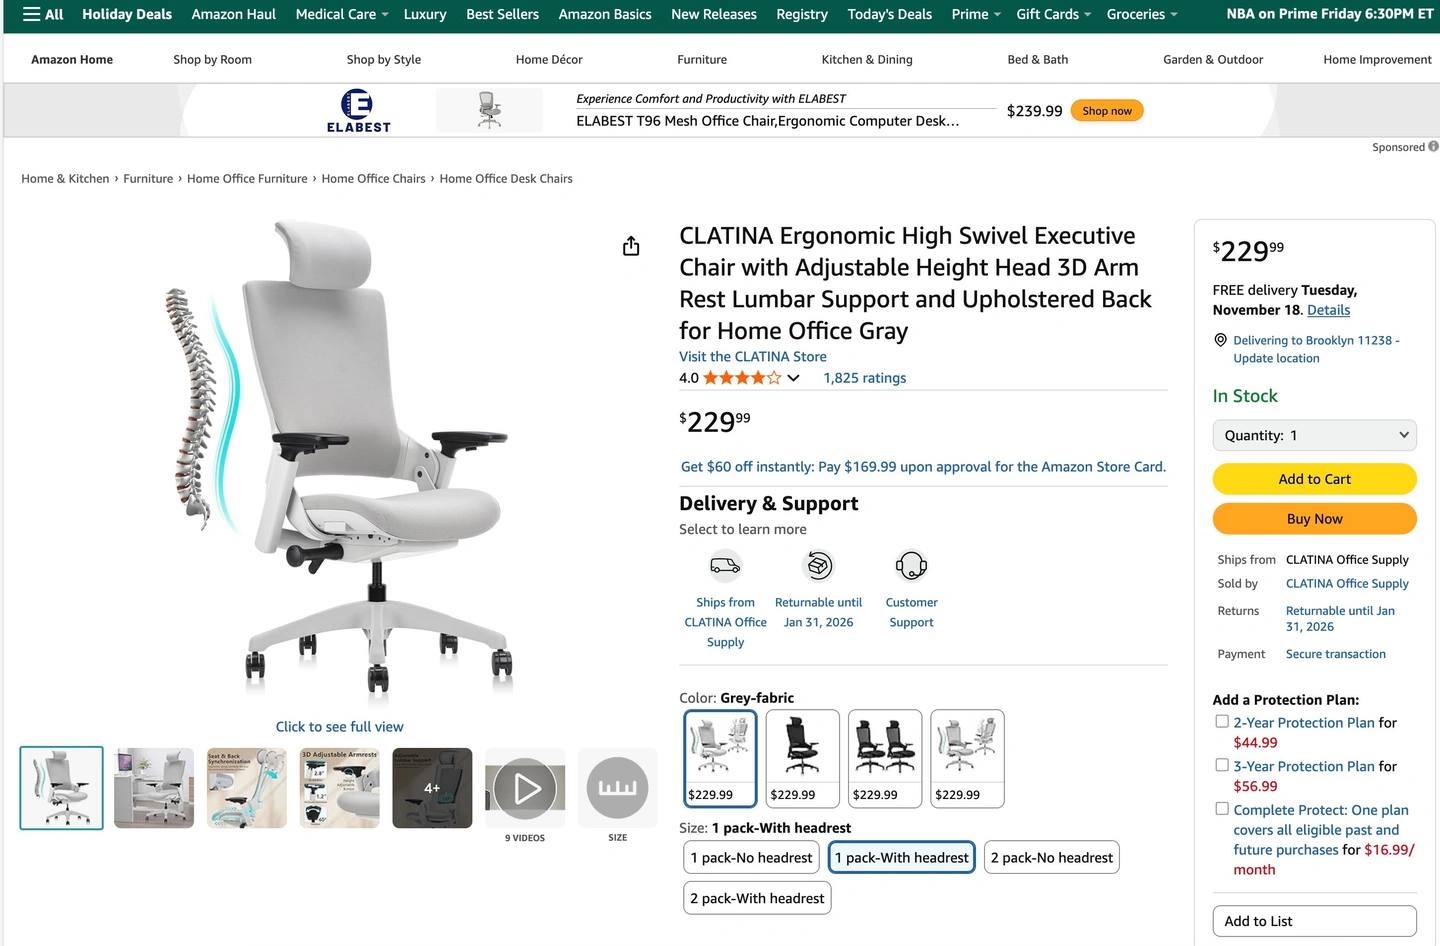Click the Sponsored info icon
Viewport: 1440px width, 946px height.
tap(1433, 146)
